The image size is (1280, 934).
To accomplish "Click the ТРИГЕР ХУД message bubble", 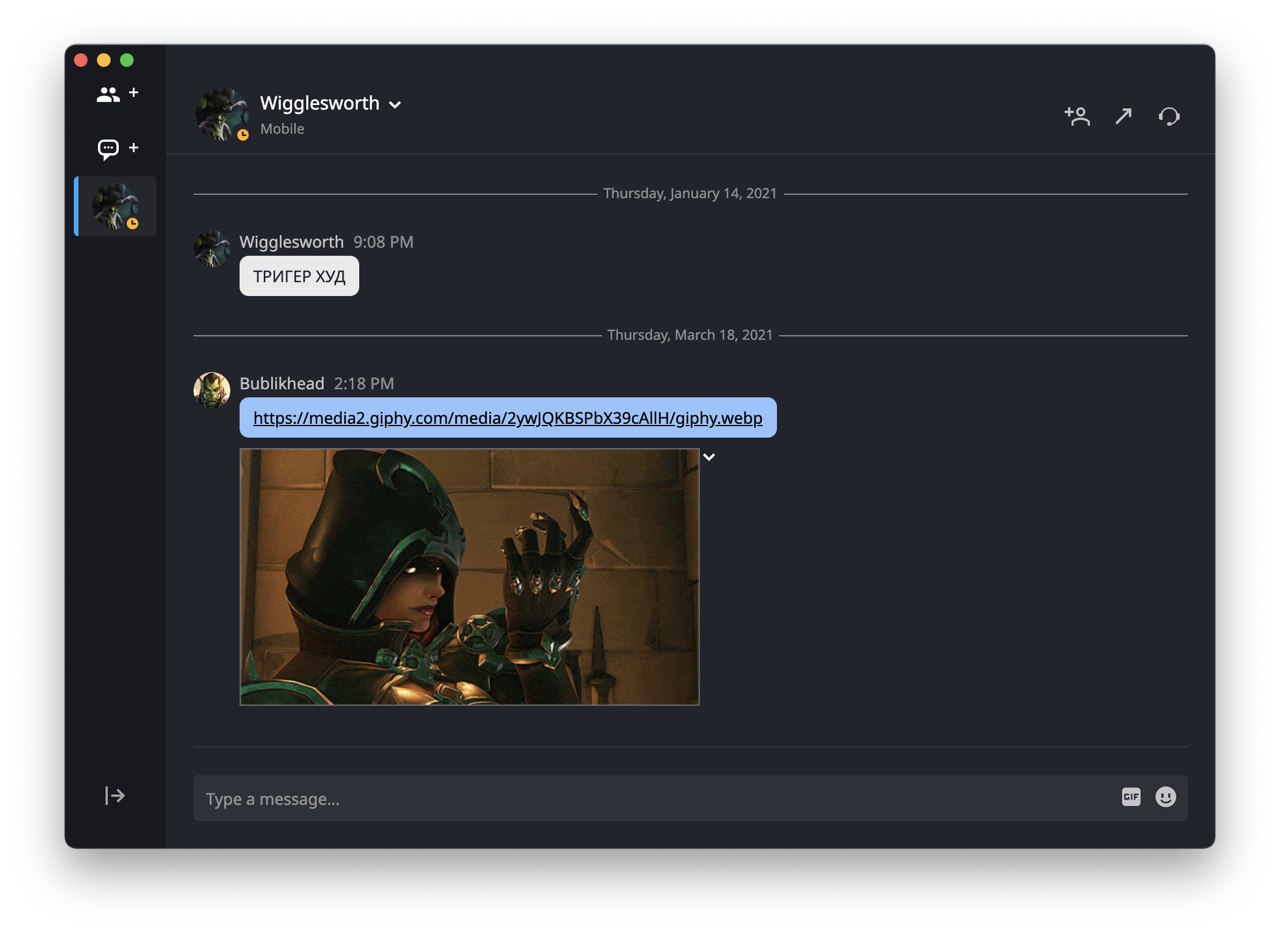I will (x=299, y=276).
